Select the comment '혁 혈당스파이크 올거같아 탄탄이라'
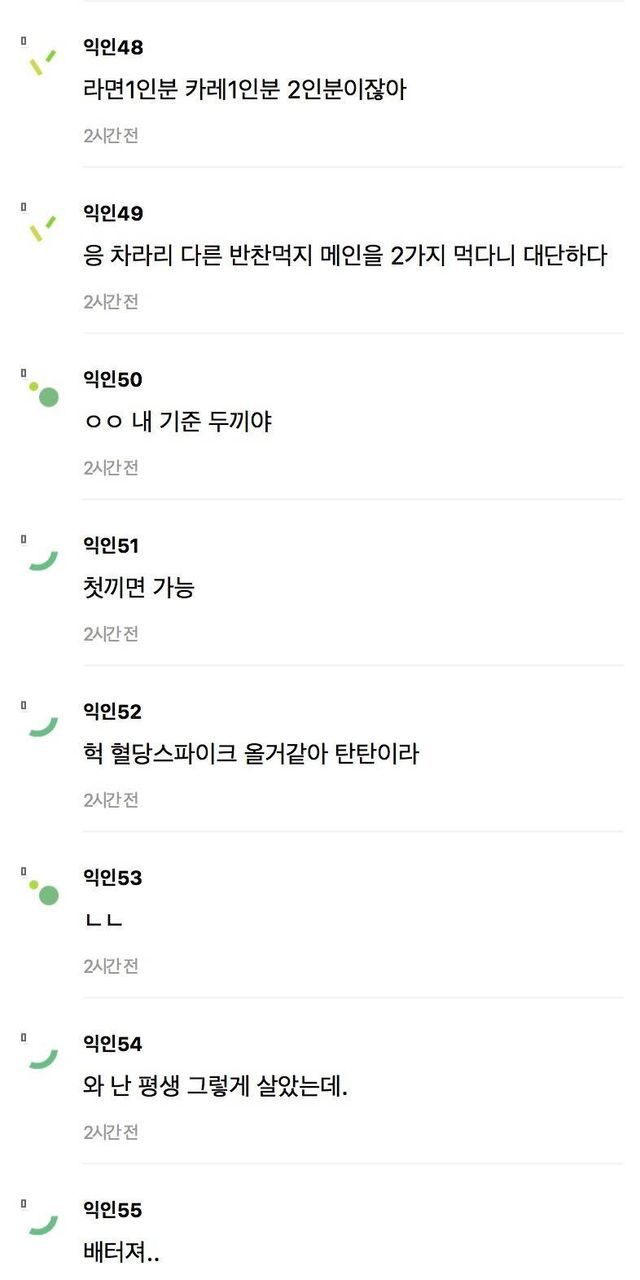 click(x=251, y=753)
